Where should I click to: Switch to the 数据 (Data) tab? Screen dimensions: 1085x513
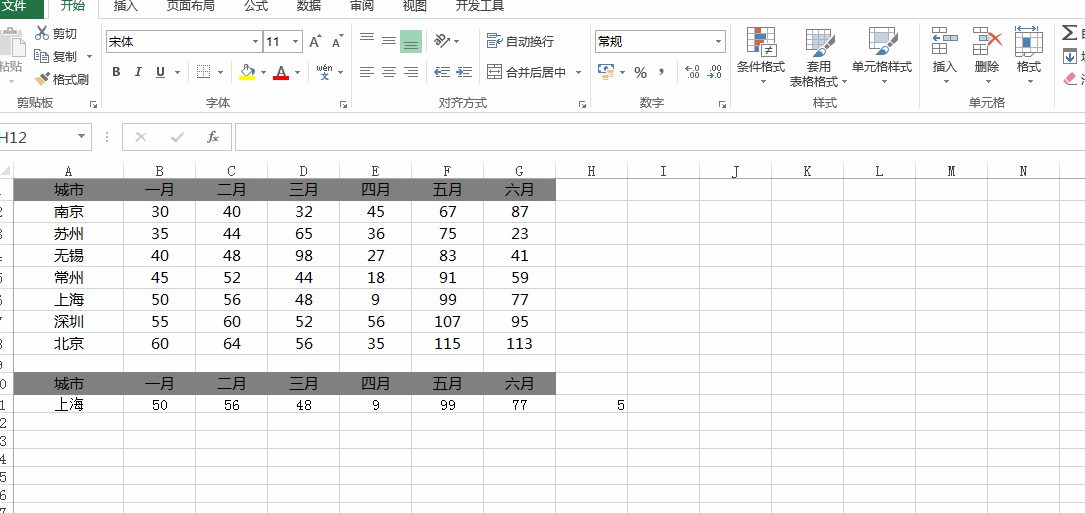pyautogui.click(x=309, y=7)
